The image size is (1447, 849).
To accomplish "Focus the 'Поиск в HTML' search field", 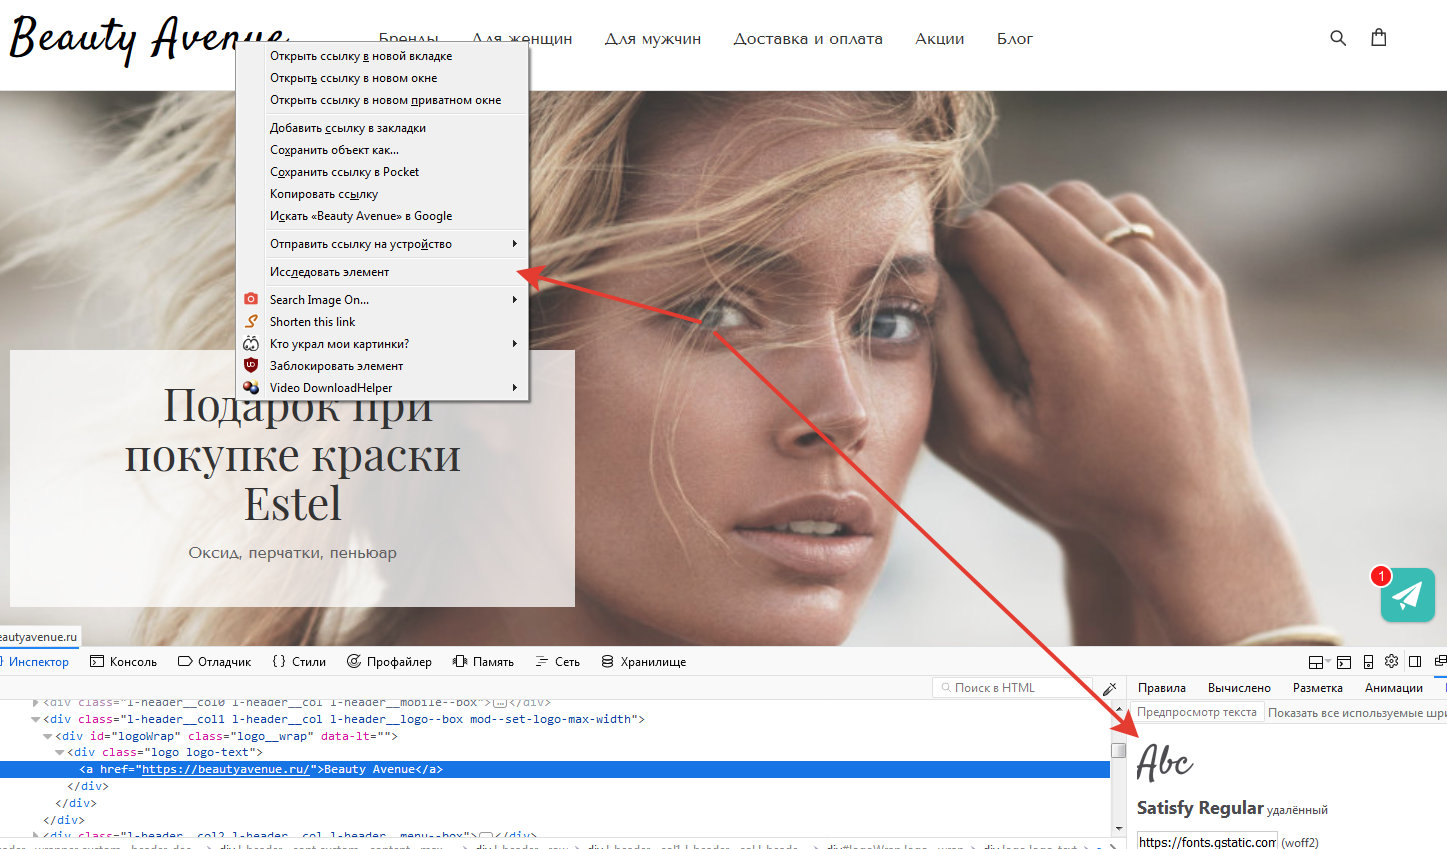I will [1012, 688].
